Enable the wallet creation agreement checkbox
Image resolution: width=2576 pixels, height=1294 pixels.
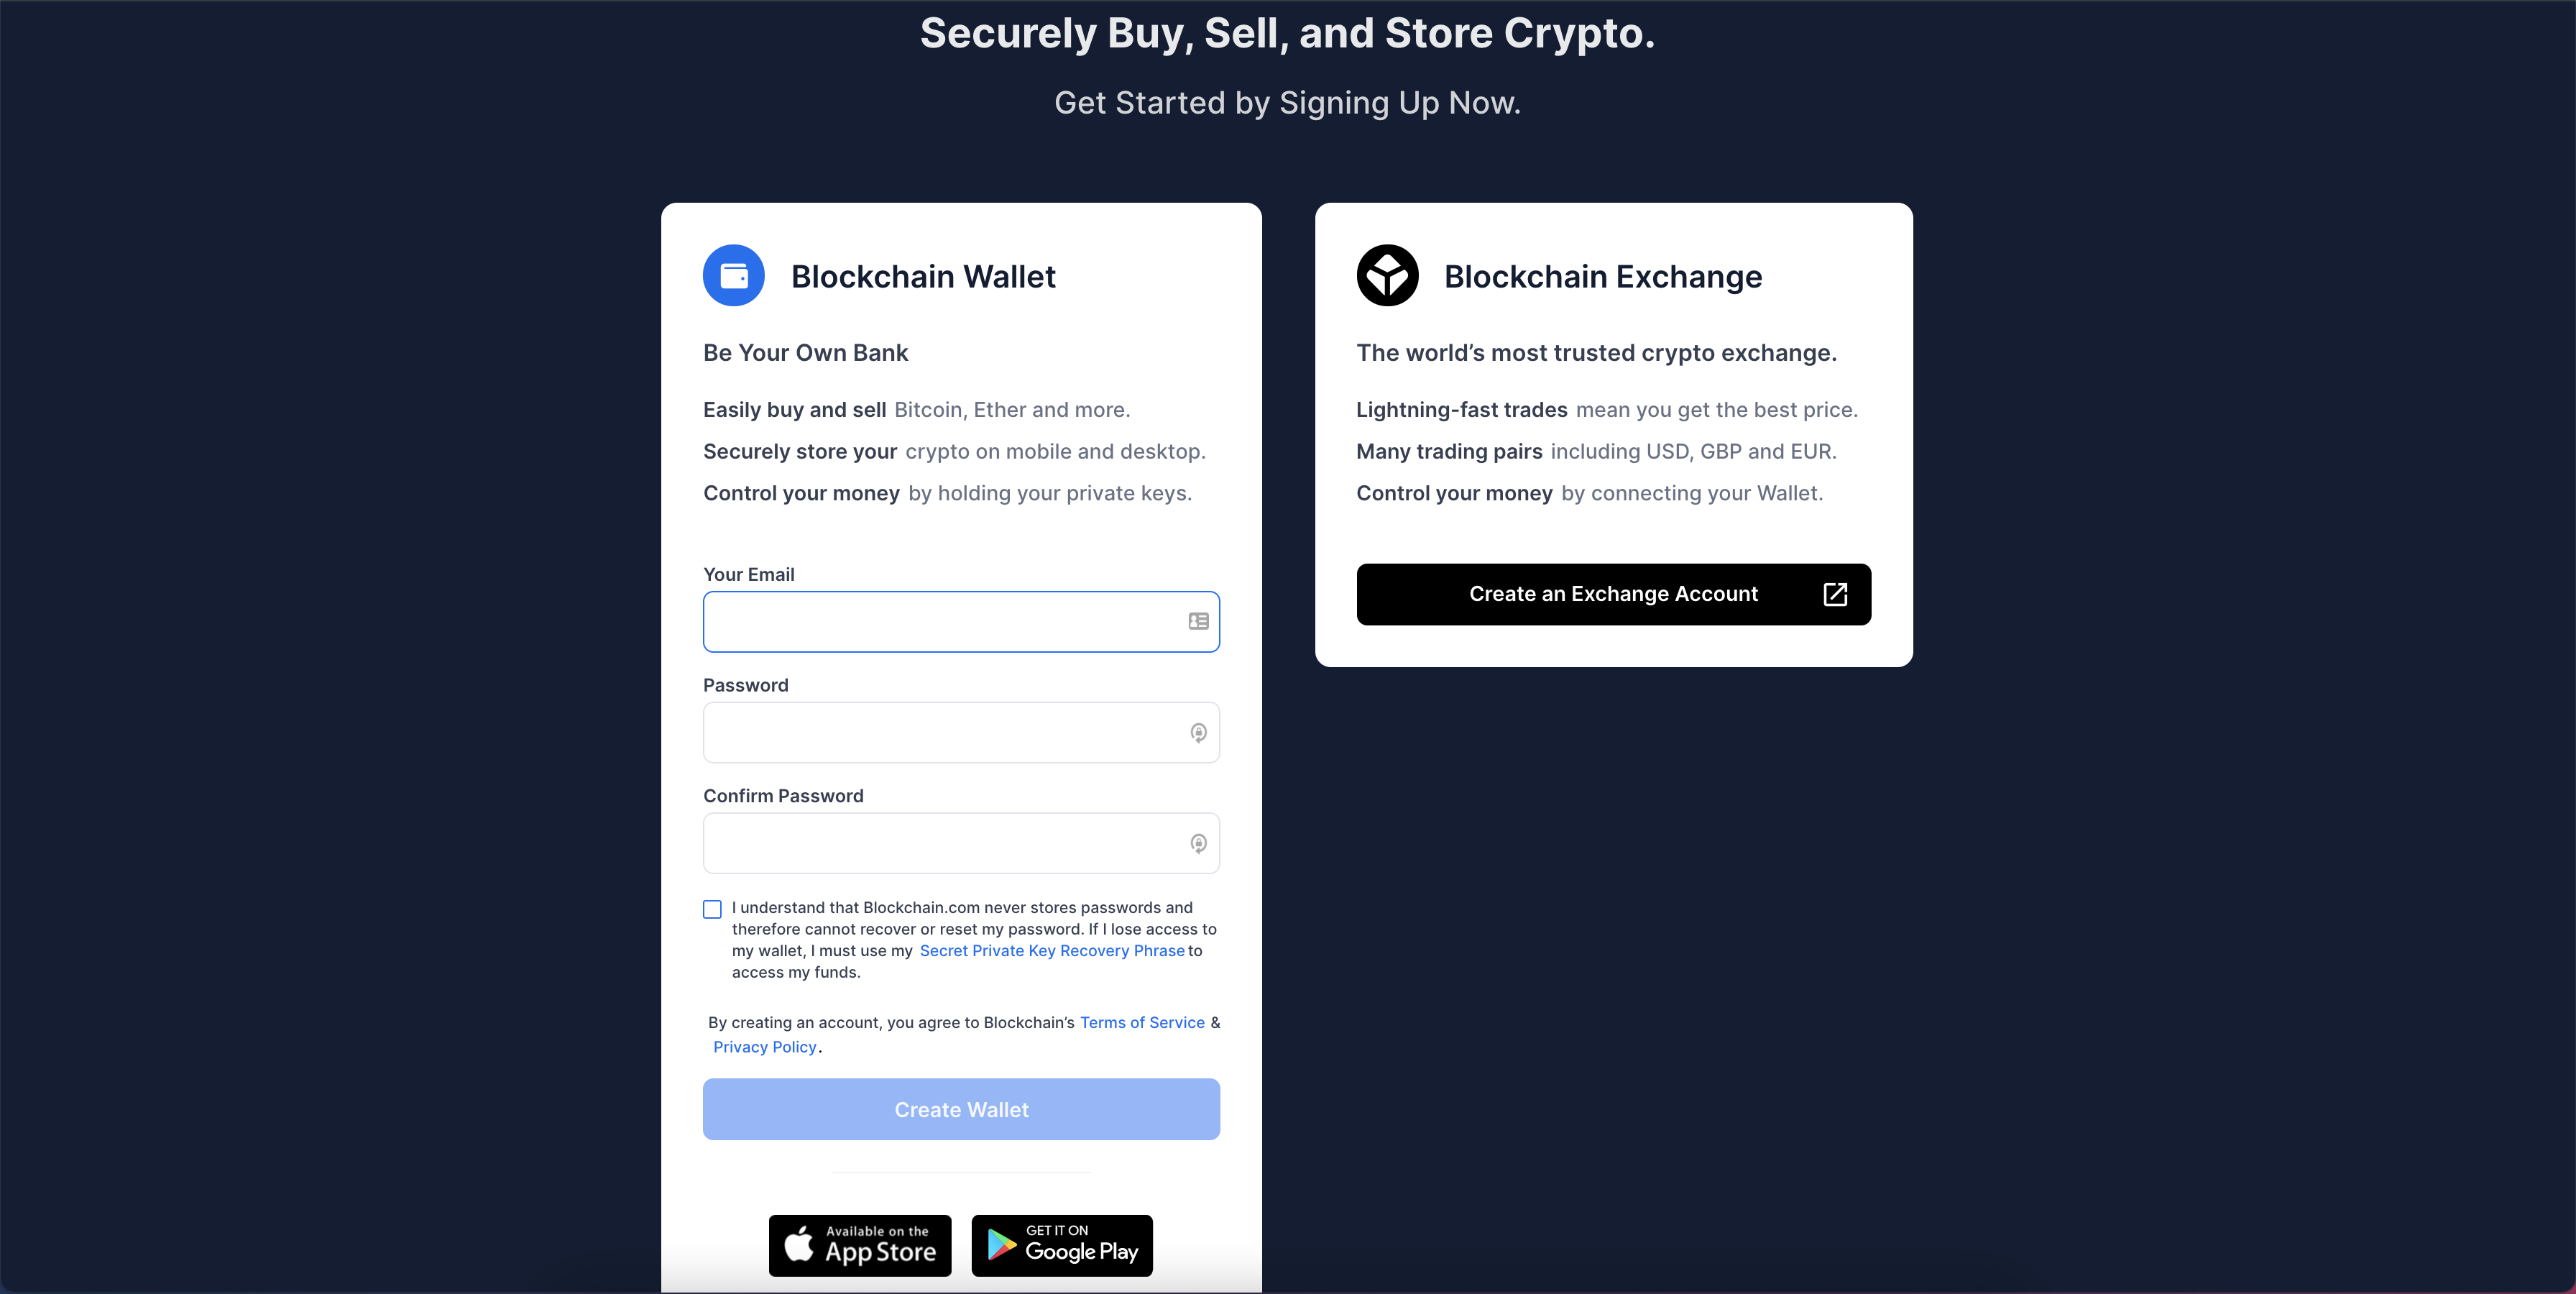711,906
